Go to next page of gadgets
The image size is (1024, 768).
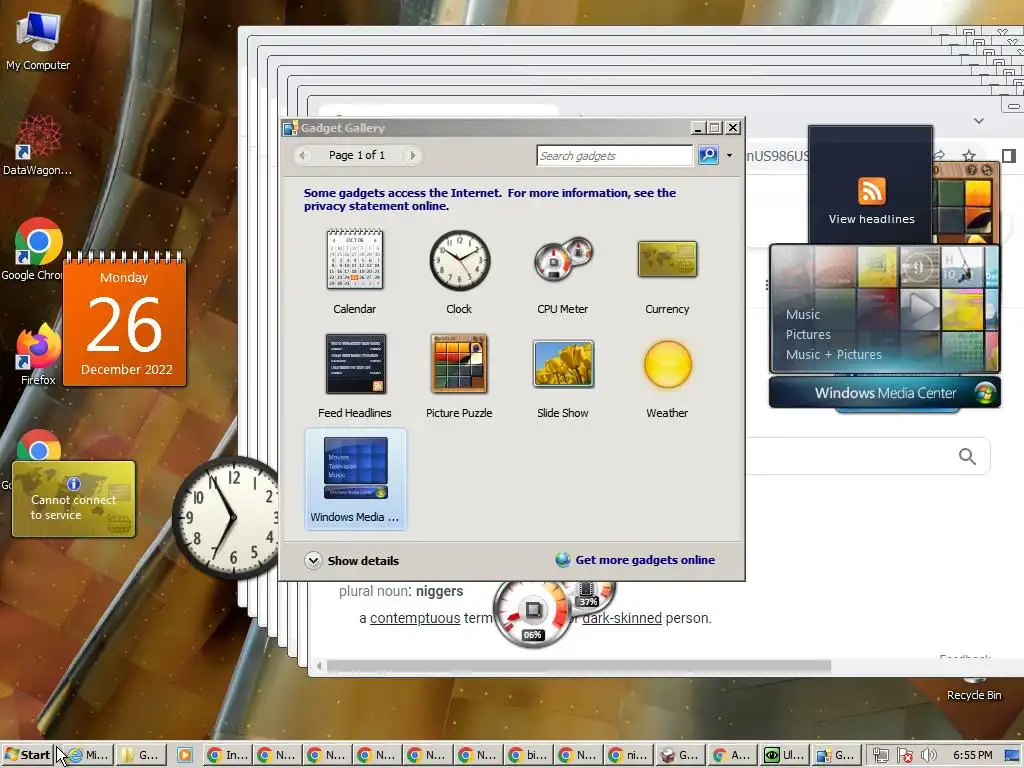(412, 155)
